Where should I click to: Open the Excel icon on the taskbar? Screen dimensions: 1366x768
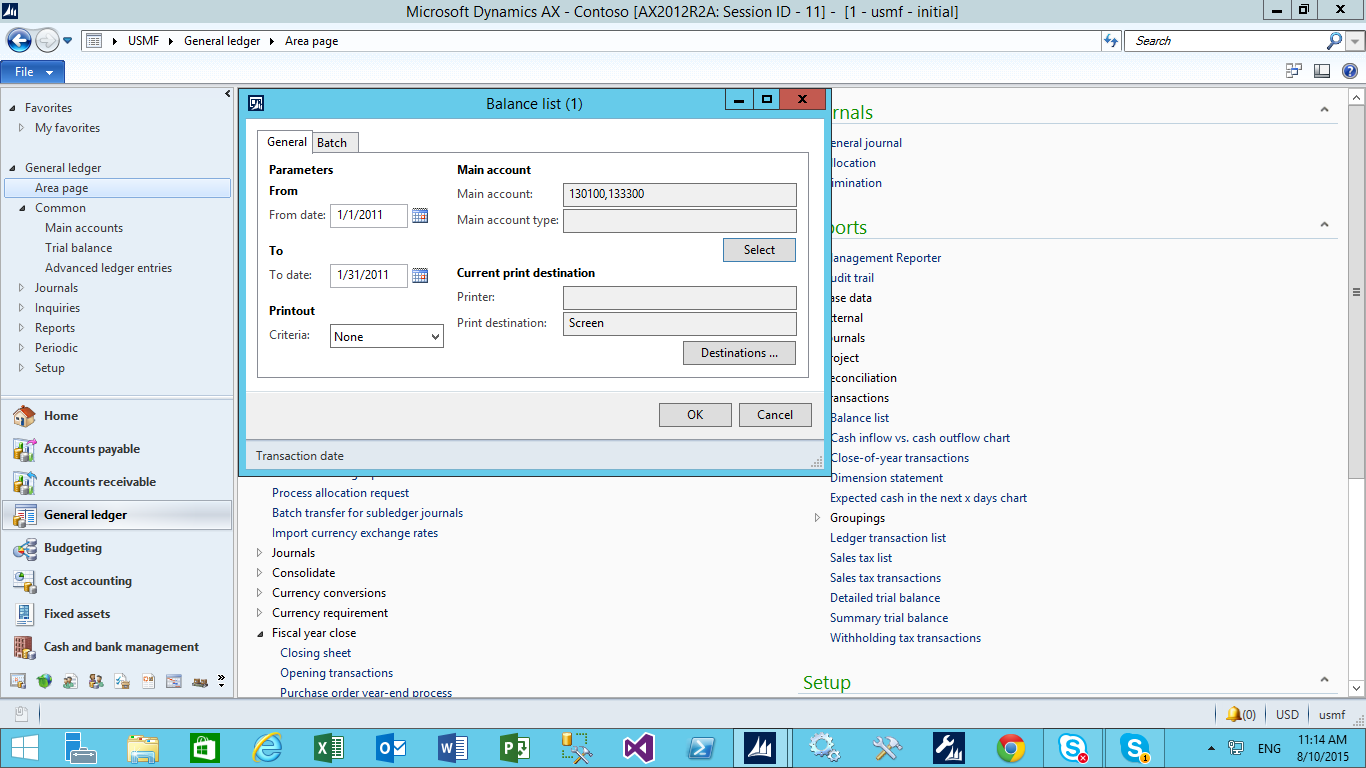(x=329, y=747)
